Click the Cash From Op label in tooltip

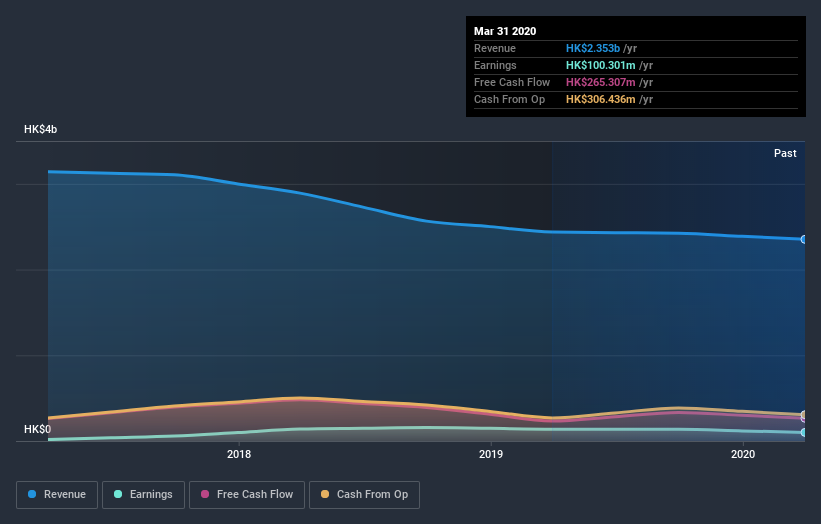point(509,99)
